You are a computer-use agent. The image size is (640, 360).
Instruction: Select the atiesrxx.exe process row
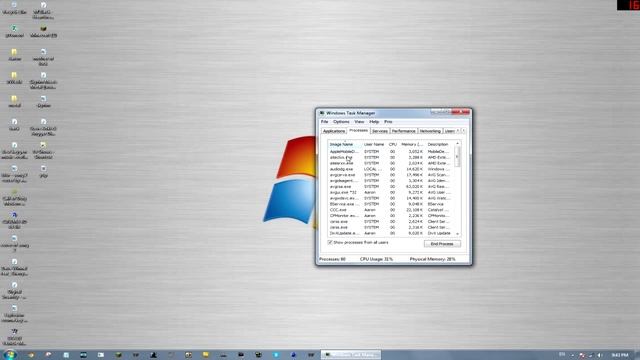[391, 163]
